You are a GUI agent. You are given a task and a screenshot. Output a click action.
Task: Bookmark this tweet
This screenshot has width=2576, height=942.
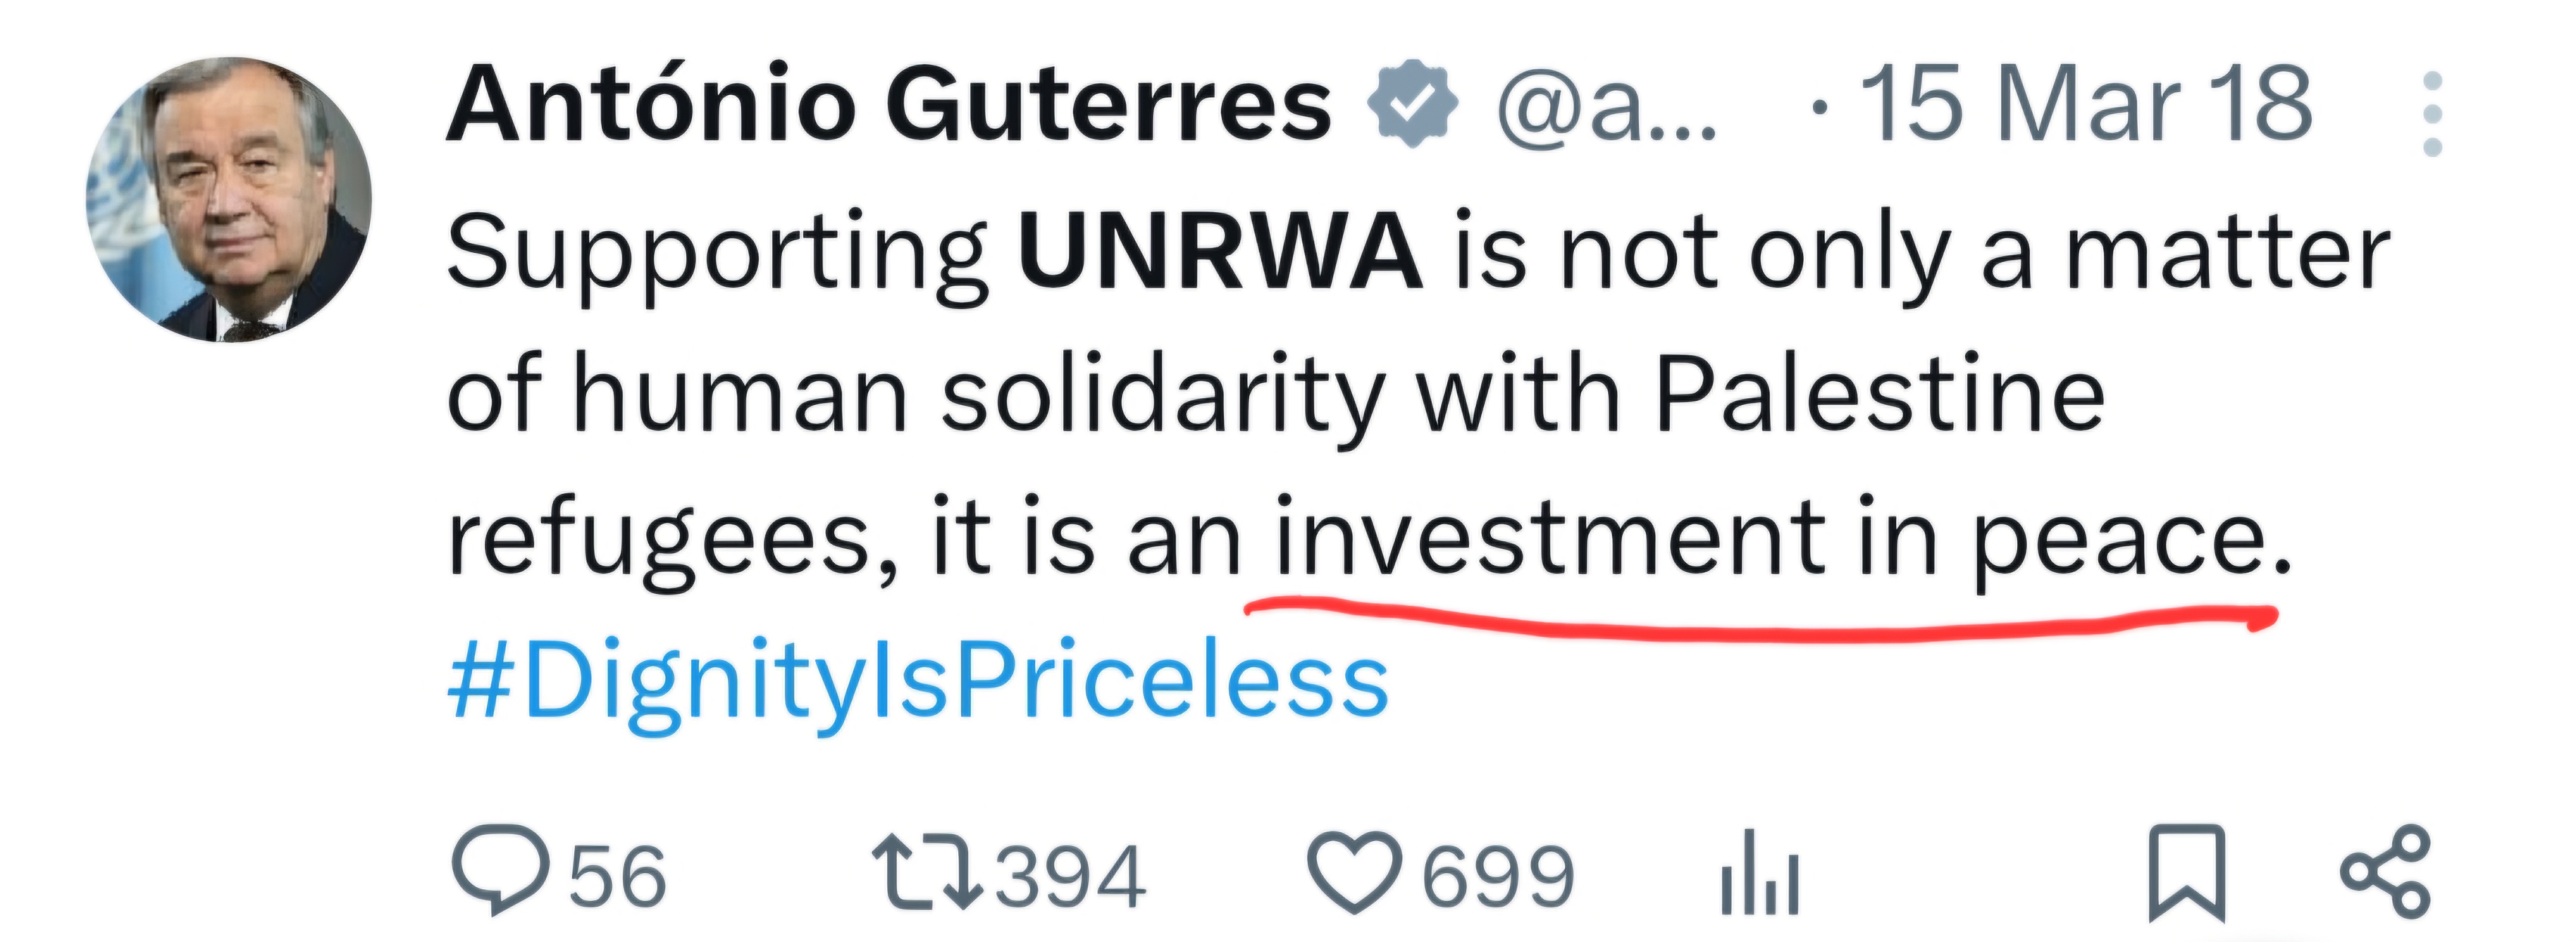(2188, 872)
